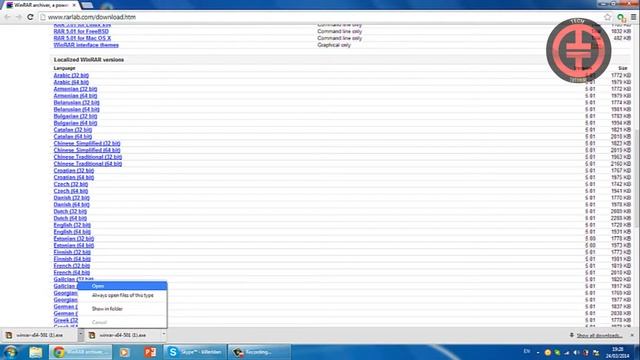
Task: Close the downloads bar with the X
Action: coord(632,335)
